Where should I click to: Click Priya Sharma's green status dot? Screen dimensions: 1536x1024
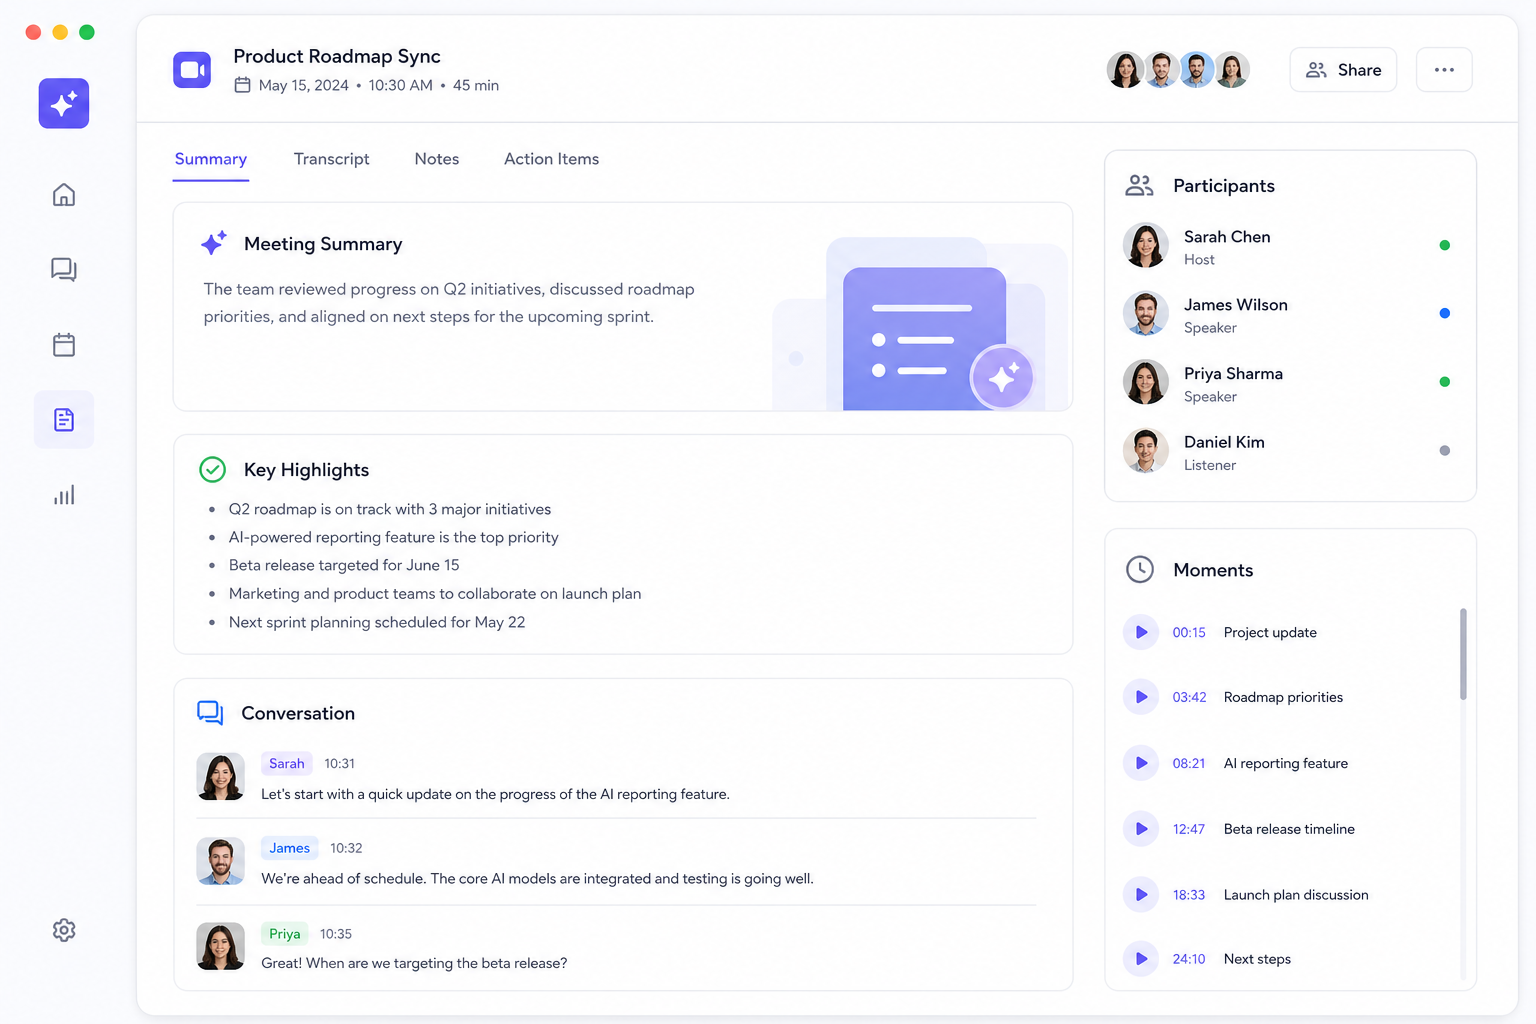1444,382
